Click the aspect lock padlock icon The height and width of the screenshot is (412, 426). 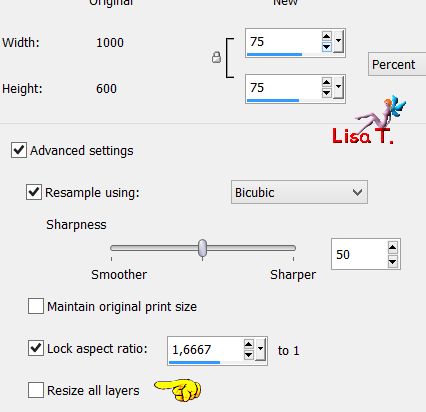[x=216, y=57]
